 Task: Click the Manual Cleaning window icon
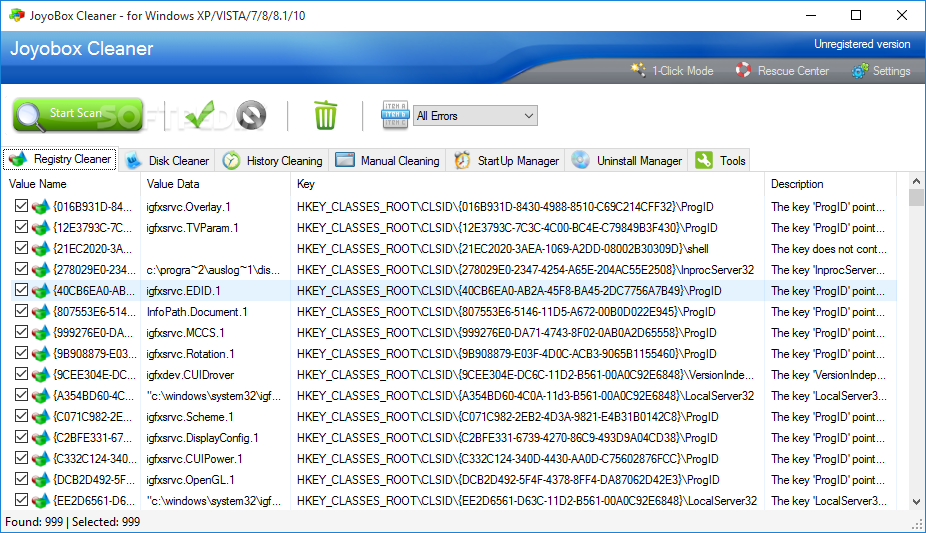pos(345,160)
